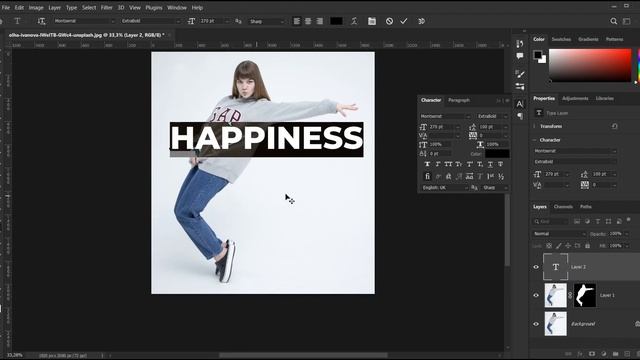Apply Superscript in Character panel
This screenshot has width=640, height=360.
tap(469, 164)
